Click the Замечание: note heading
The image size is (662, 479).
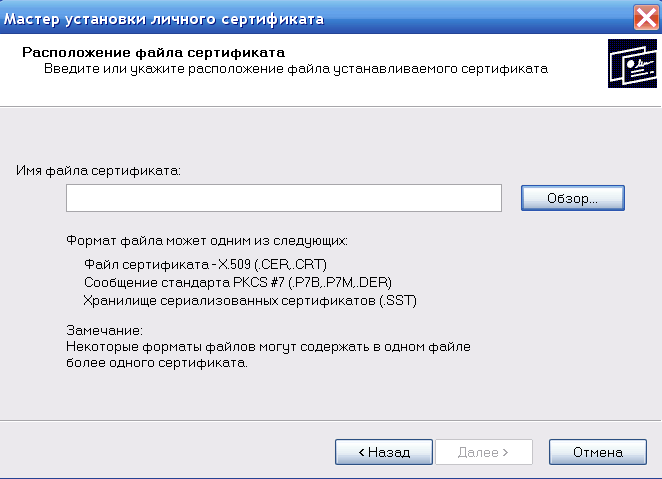[105, 330]
